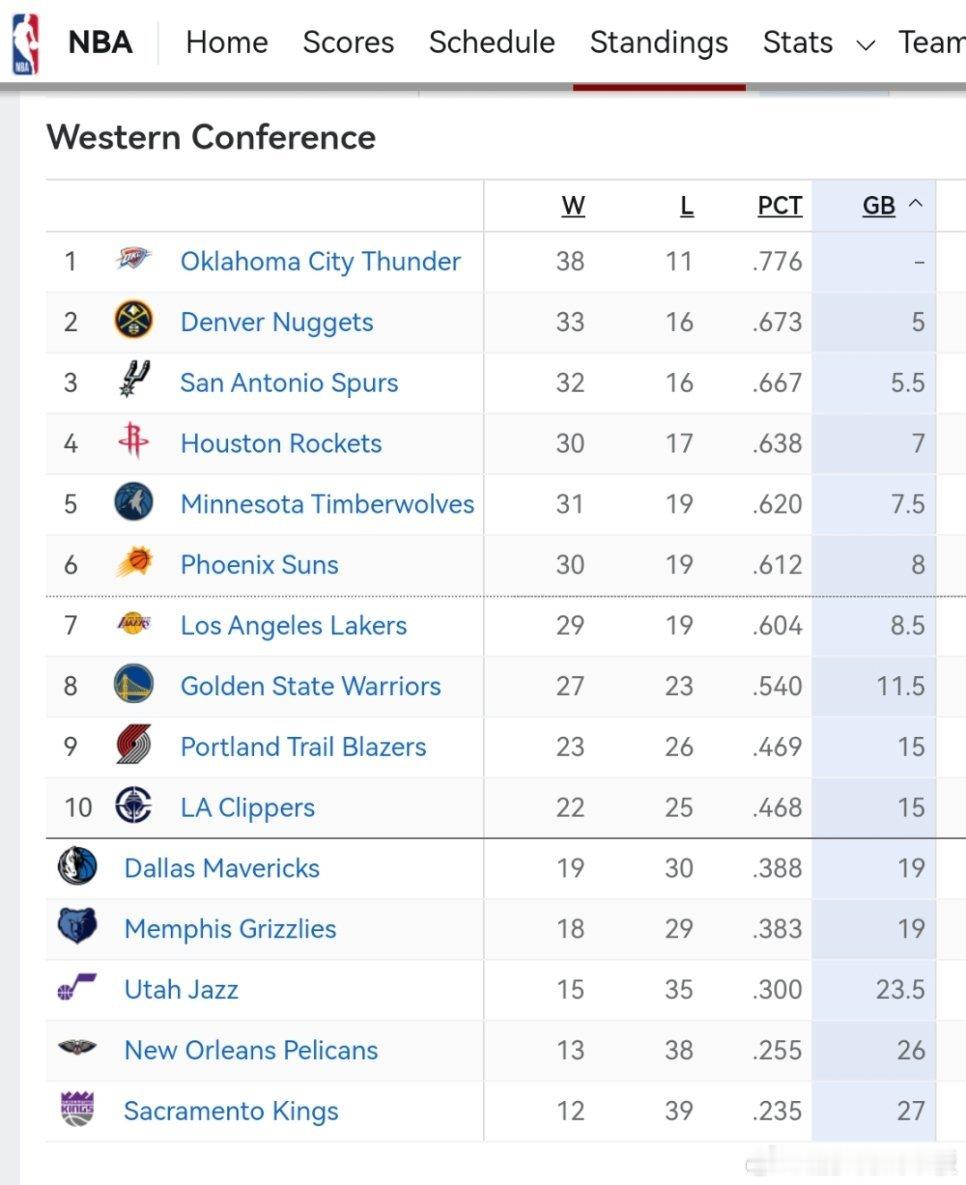Expand the Stats dropdown menu
The width and height of the screenshot is (966, 1185).
click(x=866, y=44)
